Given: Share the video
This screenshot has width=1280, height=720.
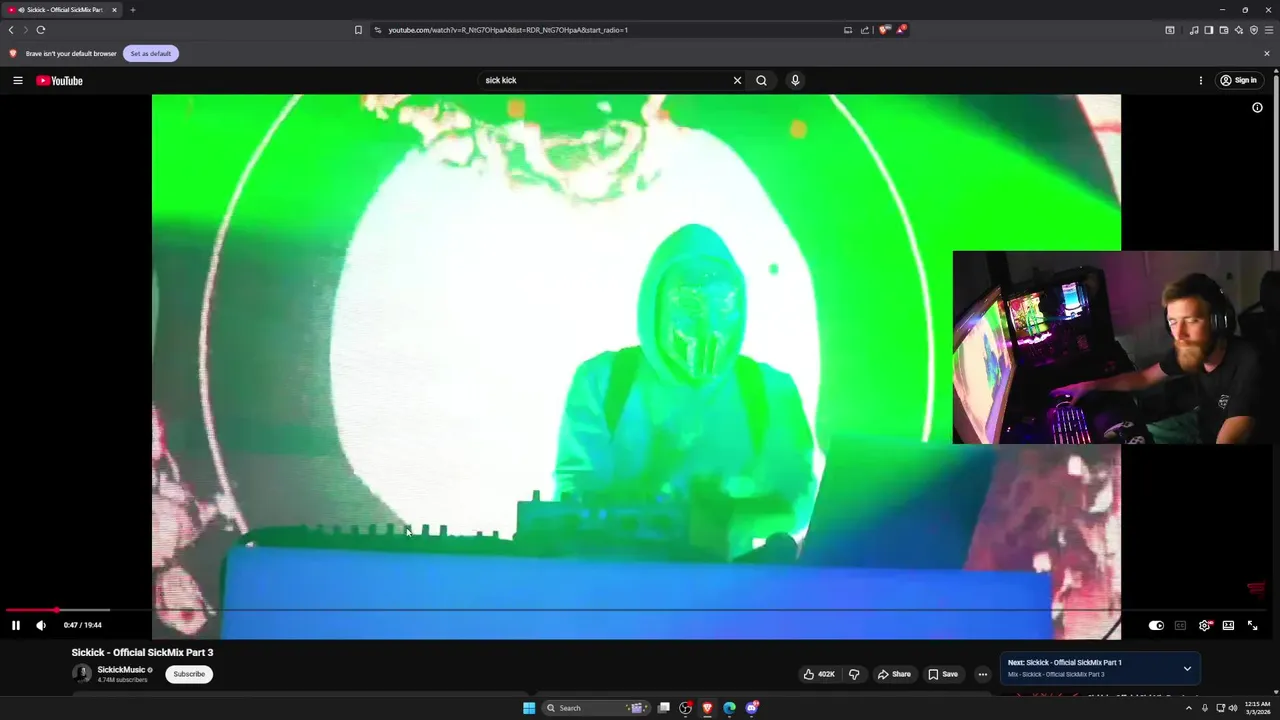Looking at the screenshot, I should (x=894, y=674).
